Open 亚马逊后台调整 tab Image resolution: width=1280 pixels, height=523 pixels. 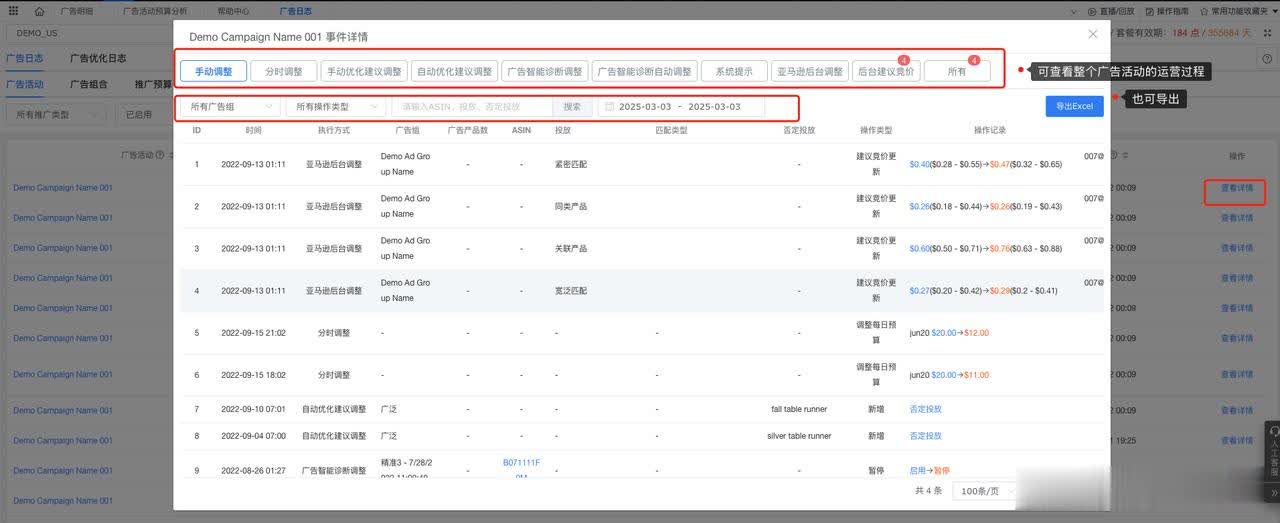(810, 71)
